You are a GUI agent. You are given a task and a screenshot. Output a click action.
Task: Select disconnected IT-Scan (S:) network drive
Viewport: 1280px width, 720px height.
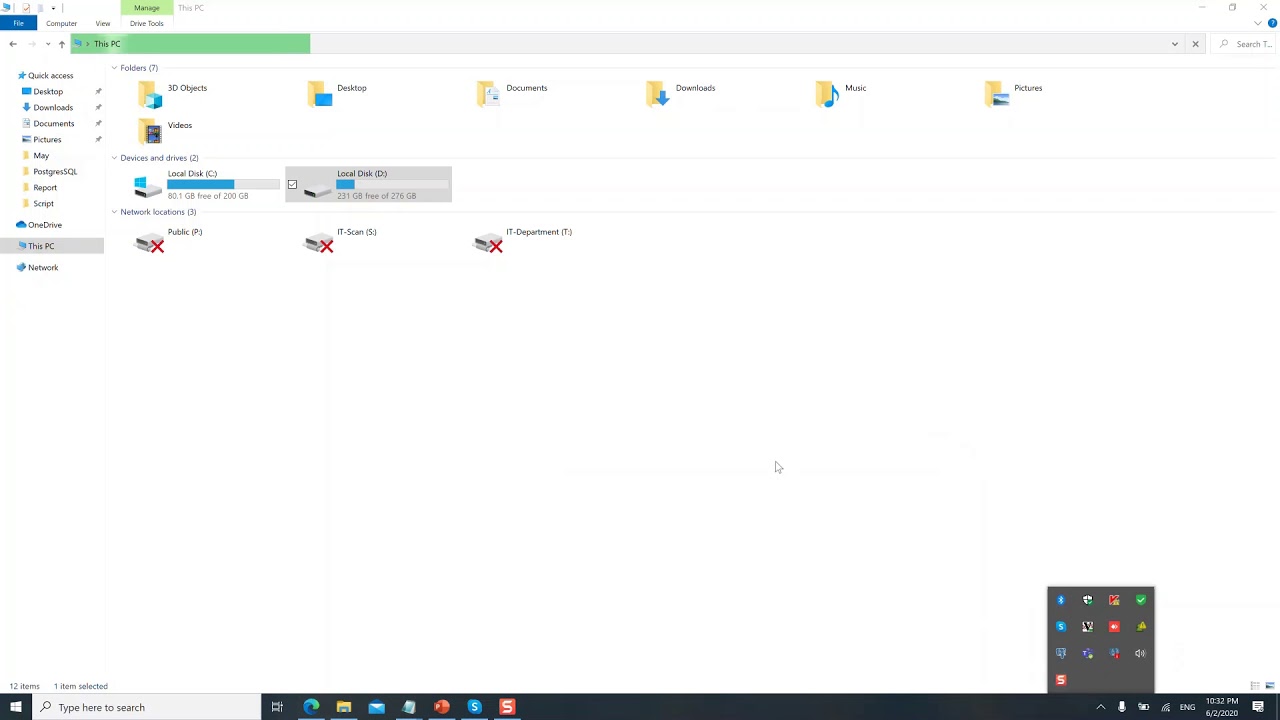(341, 241)
